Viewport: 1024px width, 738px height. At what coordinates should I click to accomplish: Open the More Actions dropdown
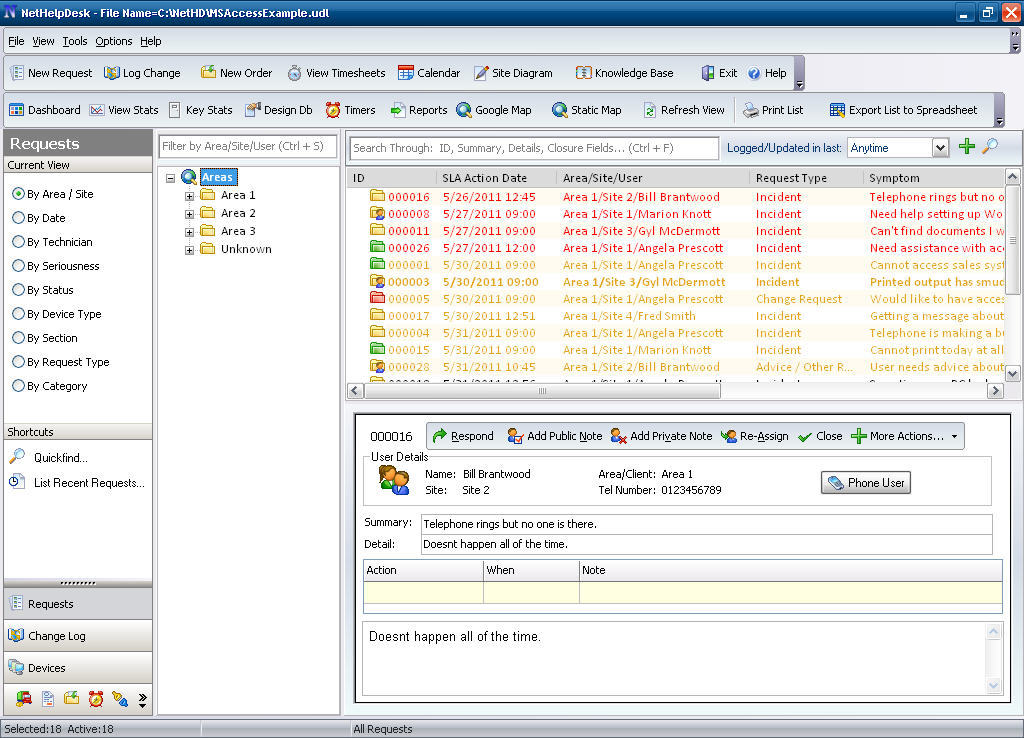click(x=906, y=436)
